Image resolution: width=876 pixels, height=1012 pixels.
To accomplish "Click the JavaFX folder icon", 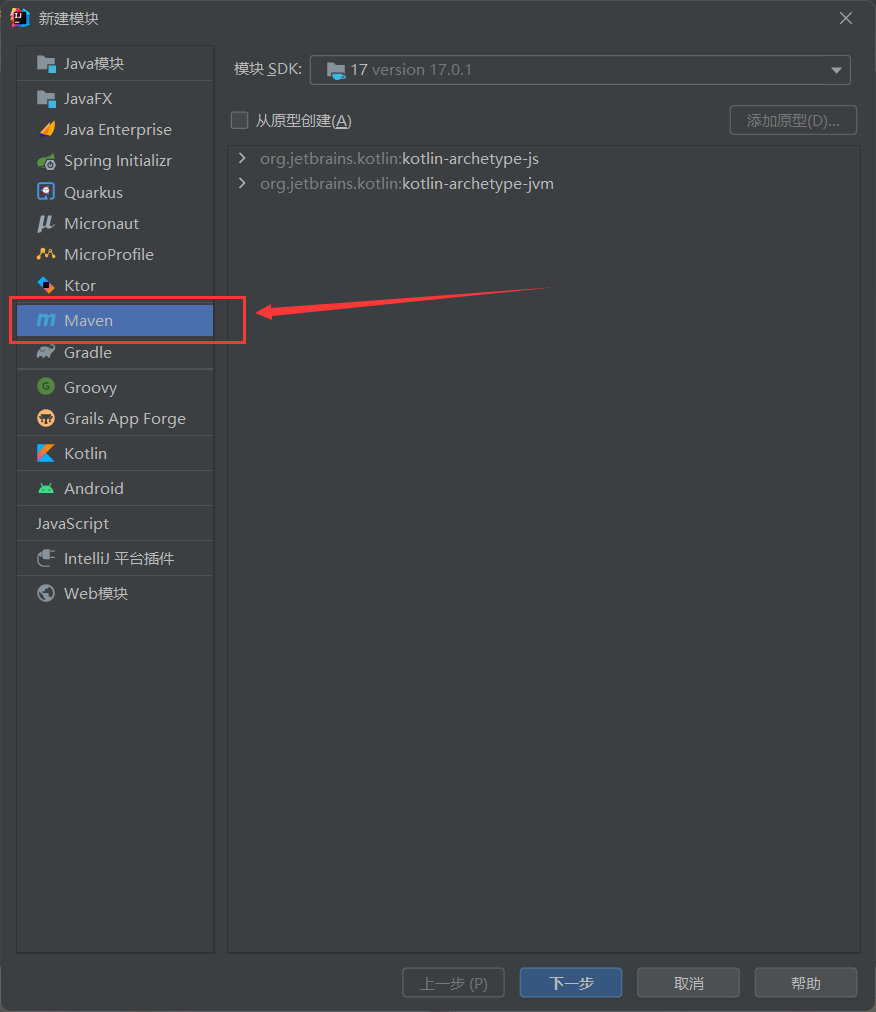I will [46, 98].
